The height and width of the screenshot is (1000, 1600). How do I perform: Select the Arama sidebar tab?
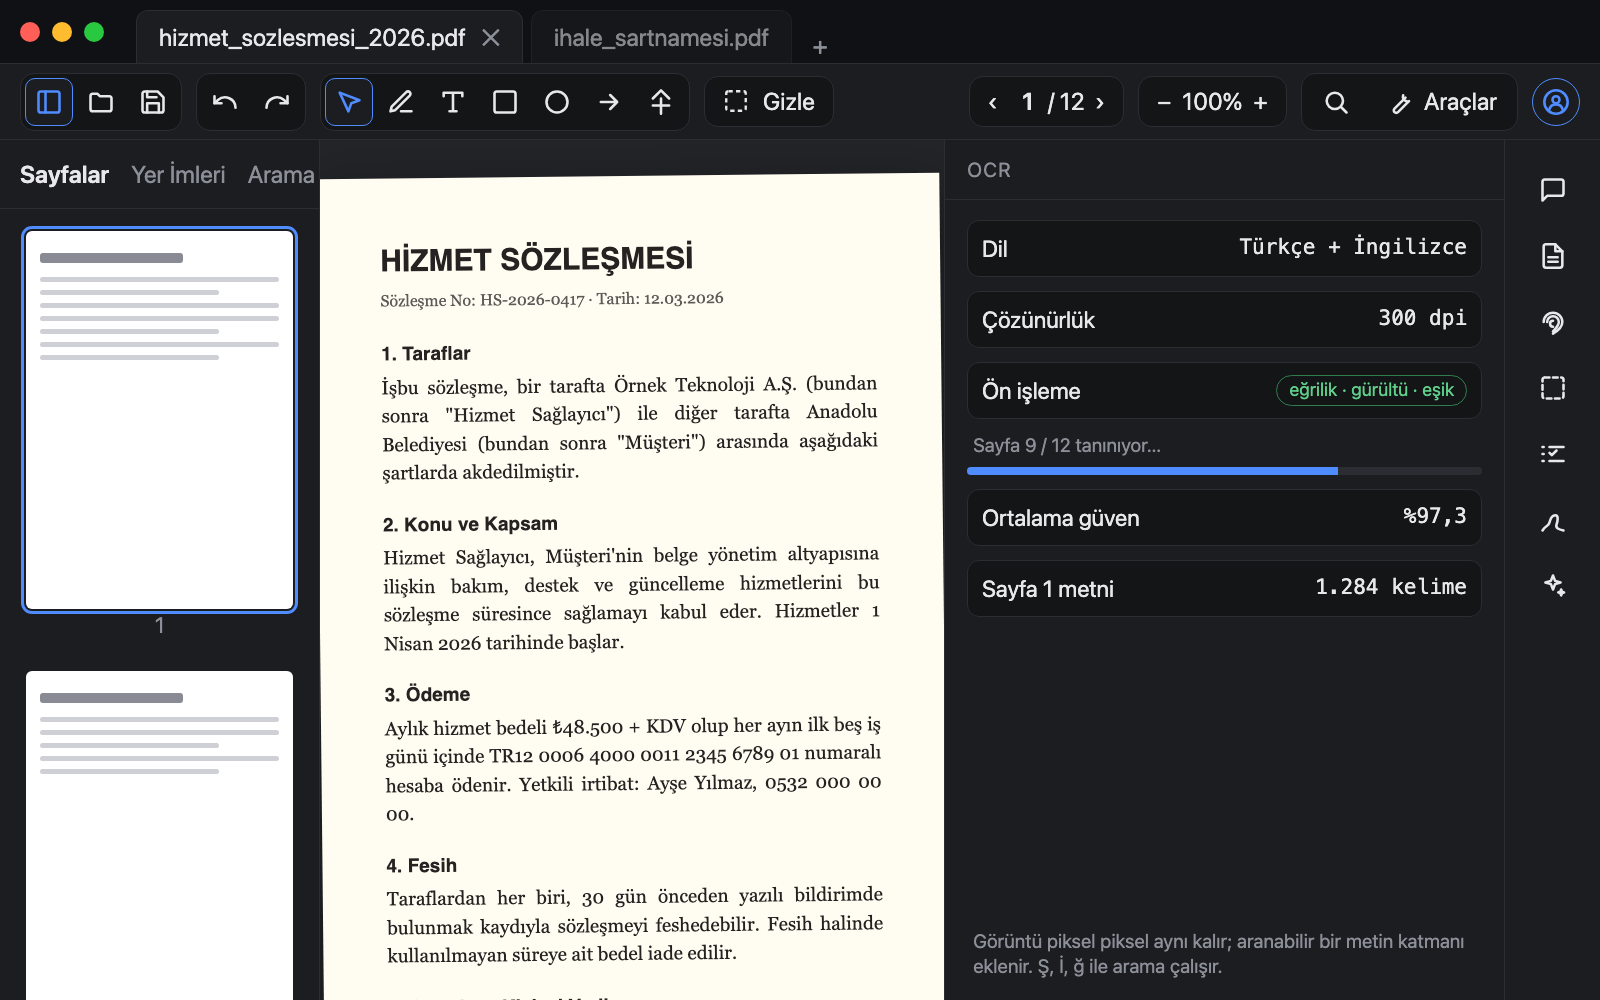[281, 175]
